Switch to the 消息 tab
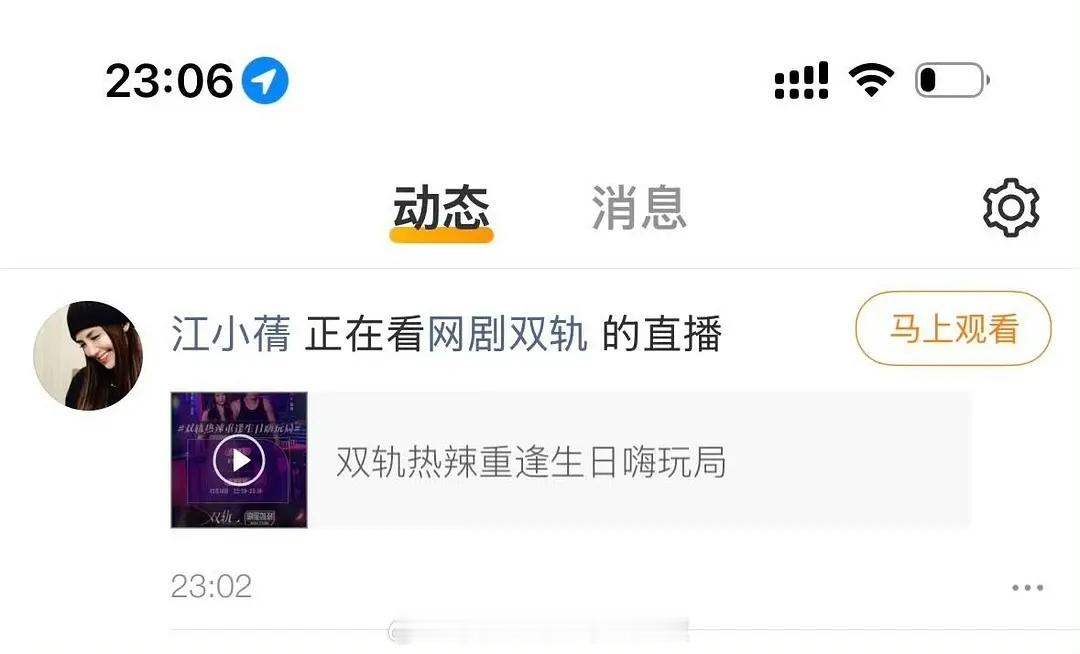 click(x=639, y=207)
